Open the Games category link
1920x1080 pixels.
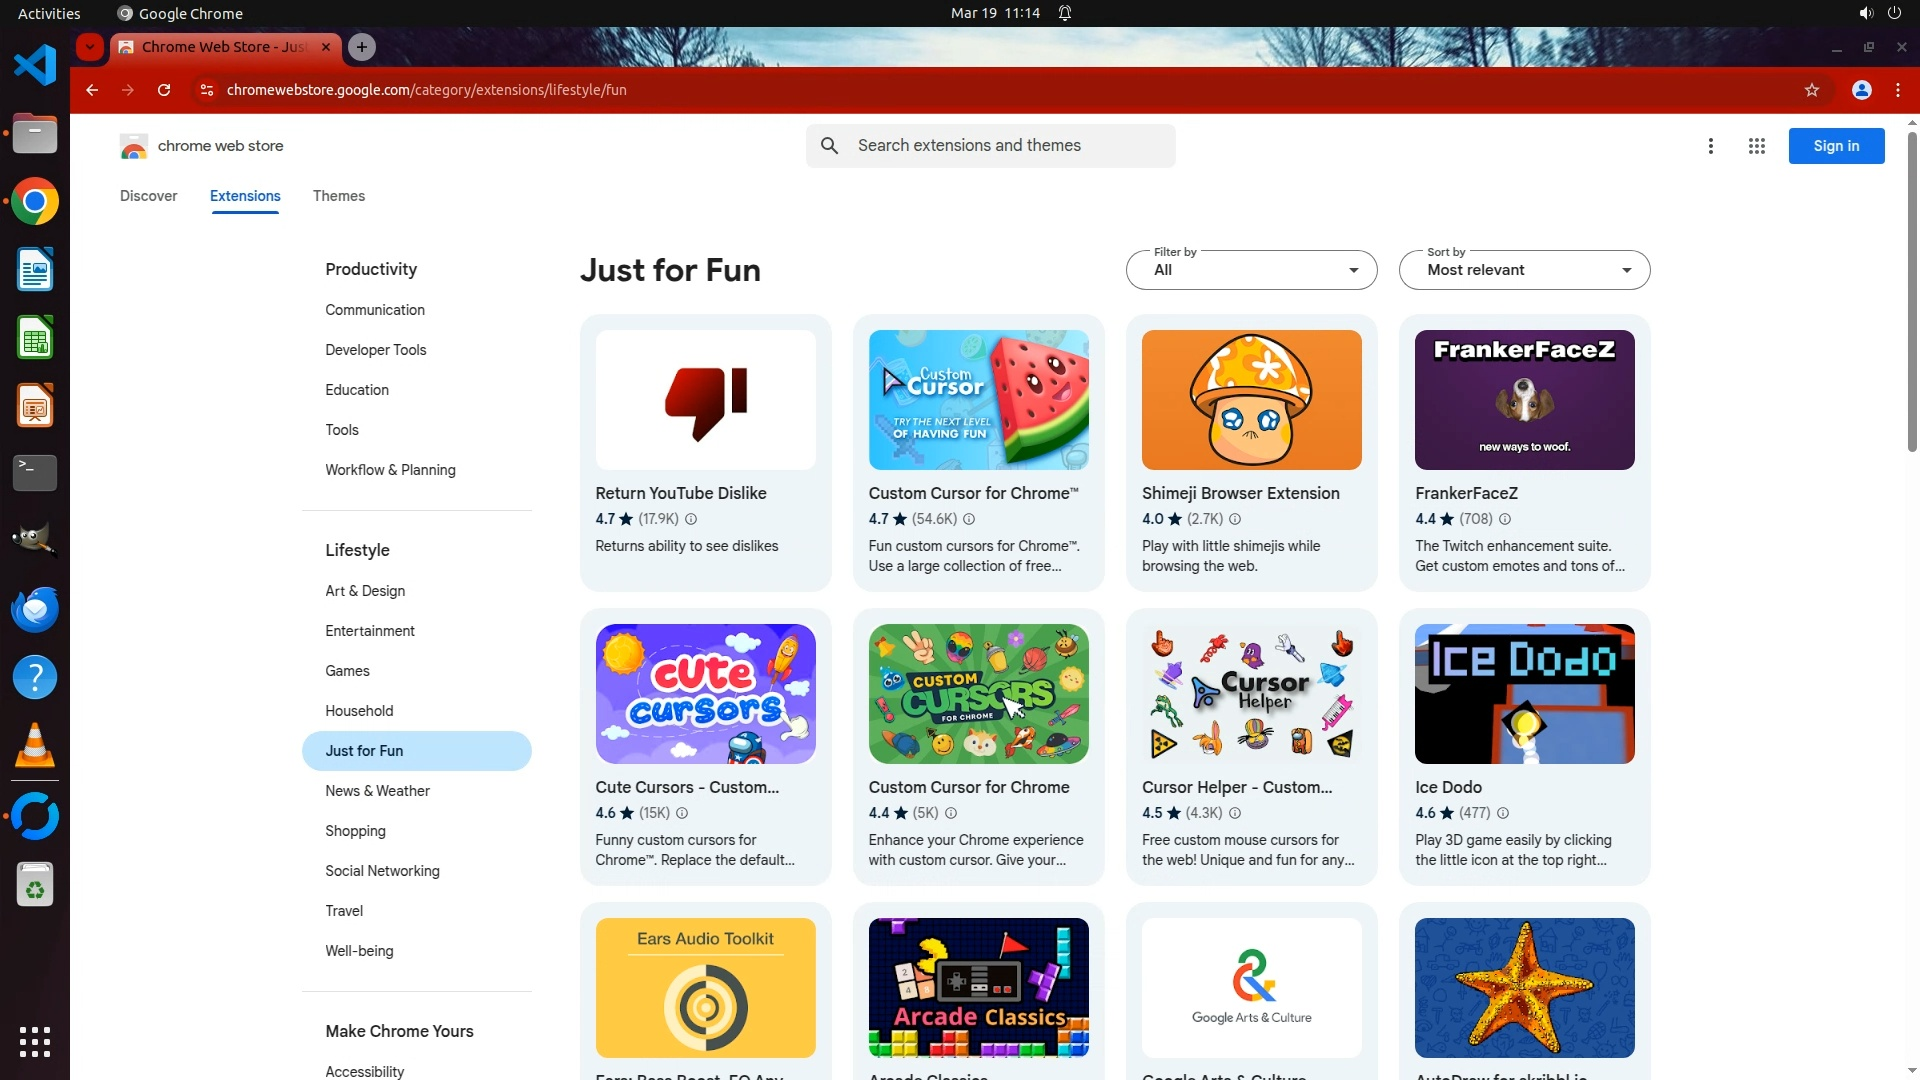click(347, 671)
